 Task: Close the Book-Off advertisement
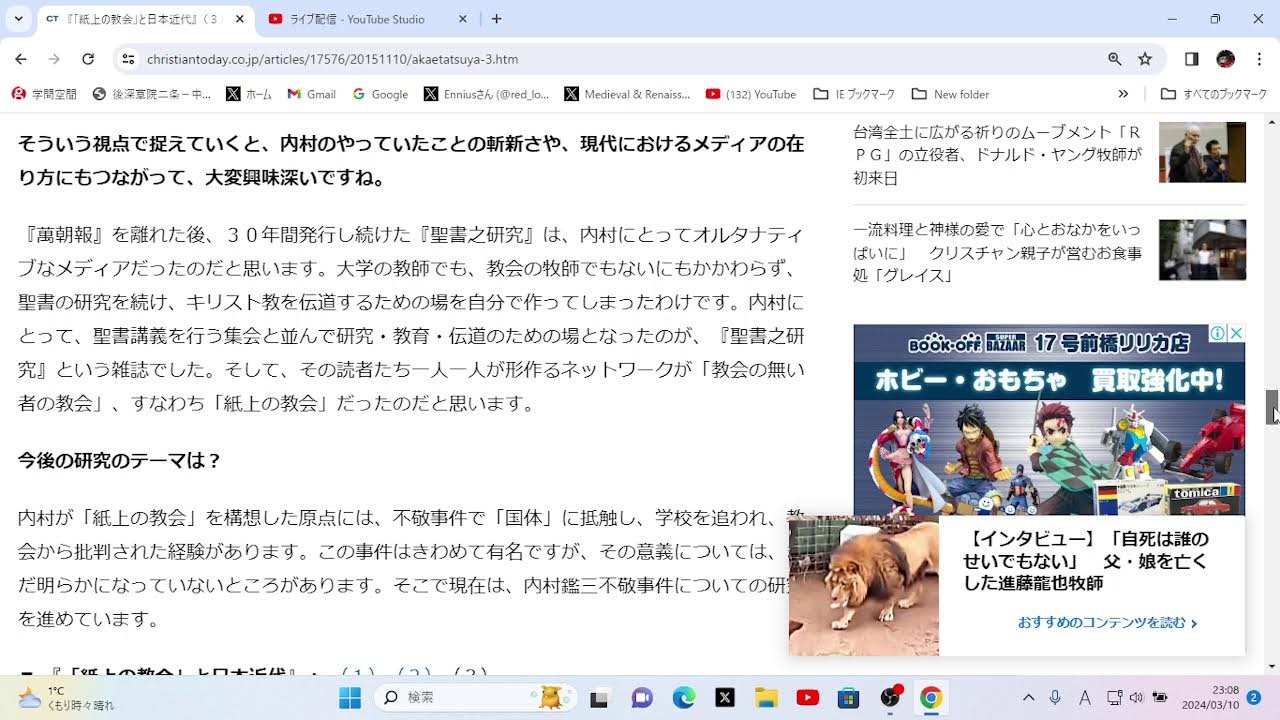[1236, 333]
